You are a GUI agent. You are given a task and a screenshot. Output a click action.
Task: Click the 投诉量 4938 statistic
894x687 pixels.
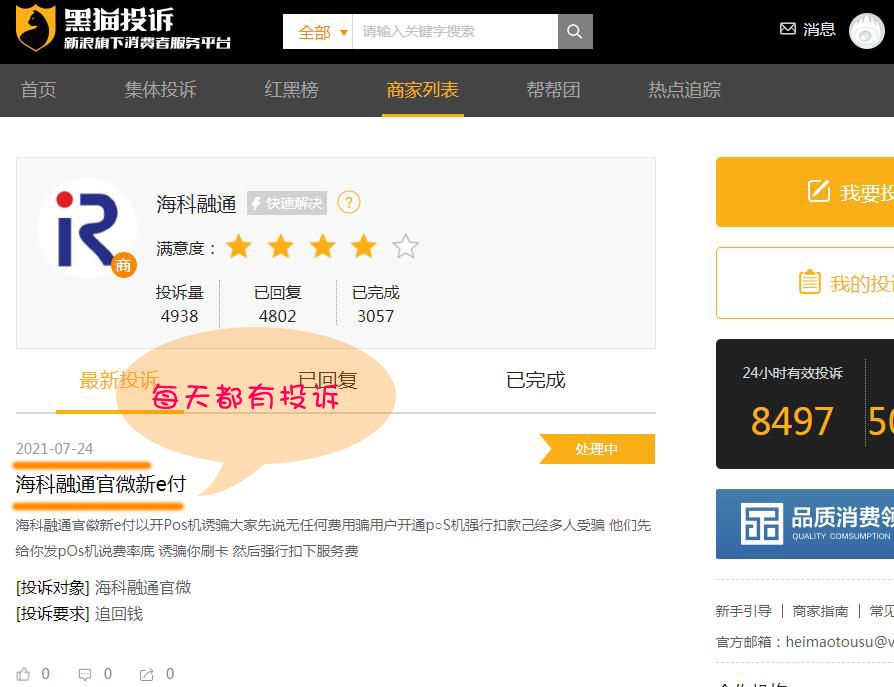pyautogui.click(x=180, y=304)
